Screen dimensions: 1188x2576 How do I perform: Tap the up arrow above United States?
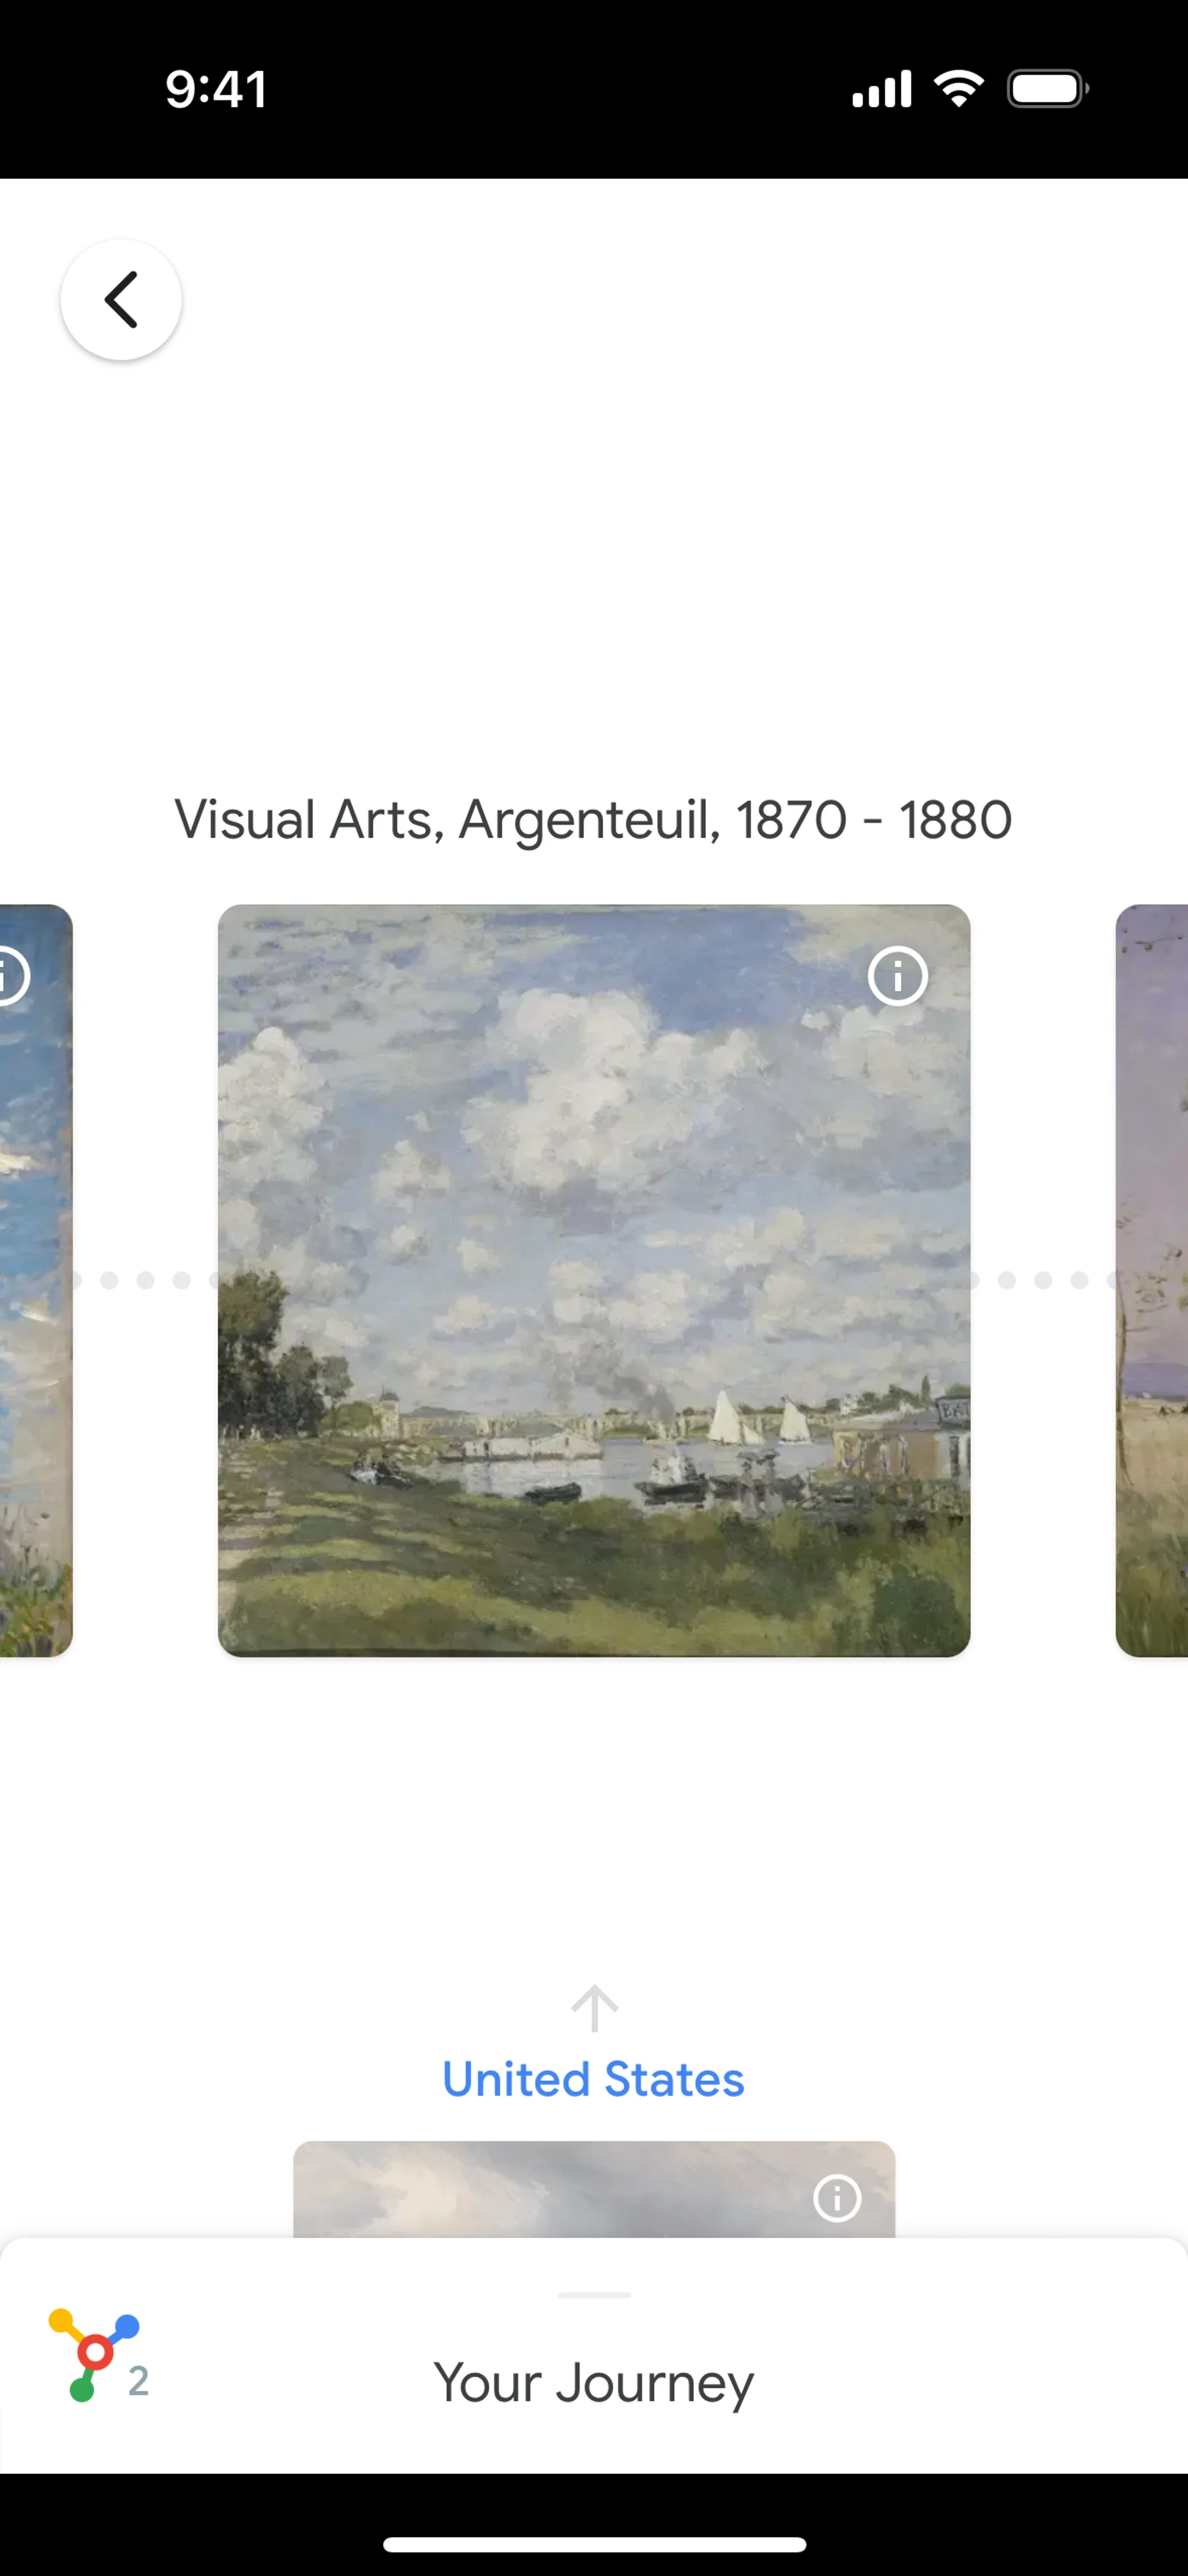click(594, 2008)
